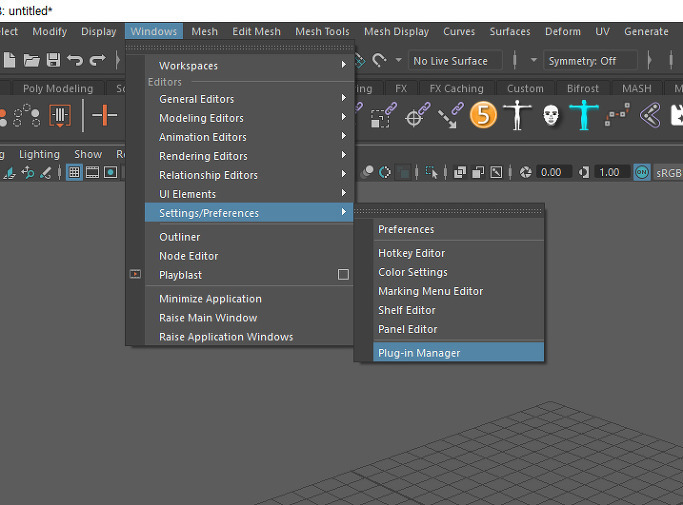The height and width of the screenshot is (505, 683).
Task: Click the Windows menu tear-off dotted bar
Action: pyautogui.click(x=240, y=47)
